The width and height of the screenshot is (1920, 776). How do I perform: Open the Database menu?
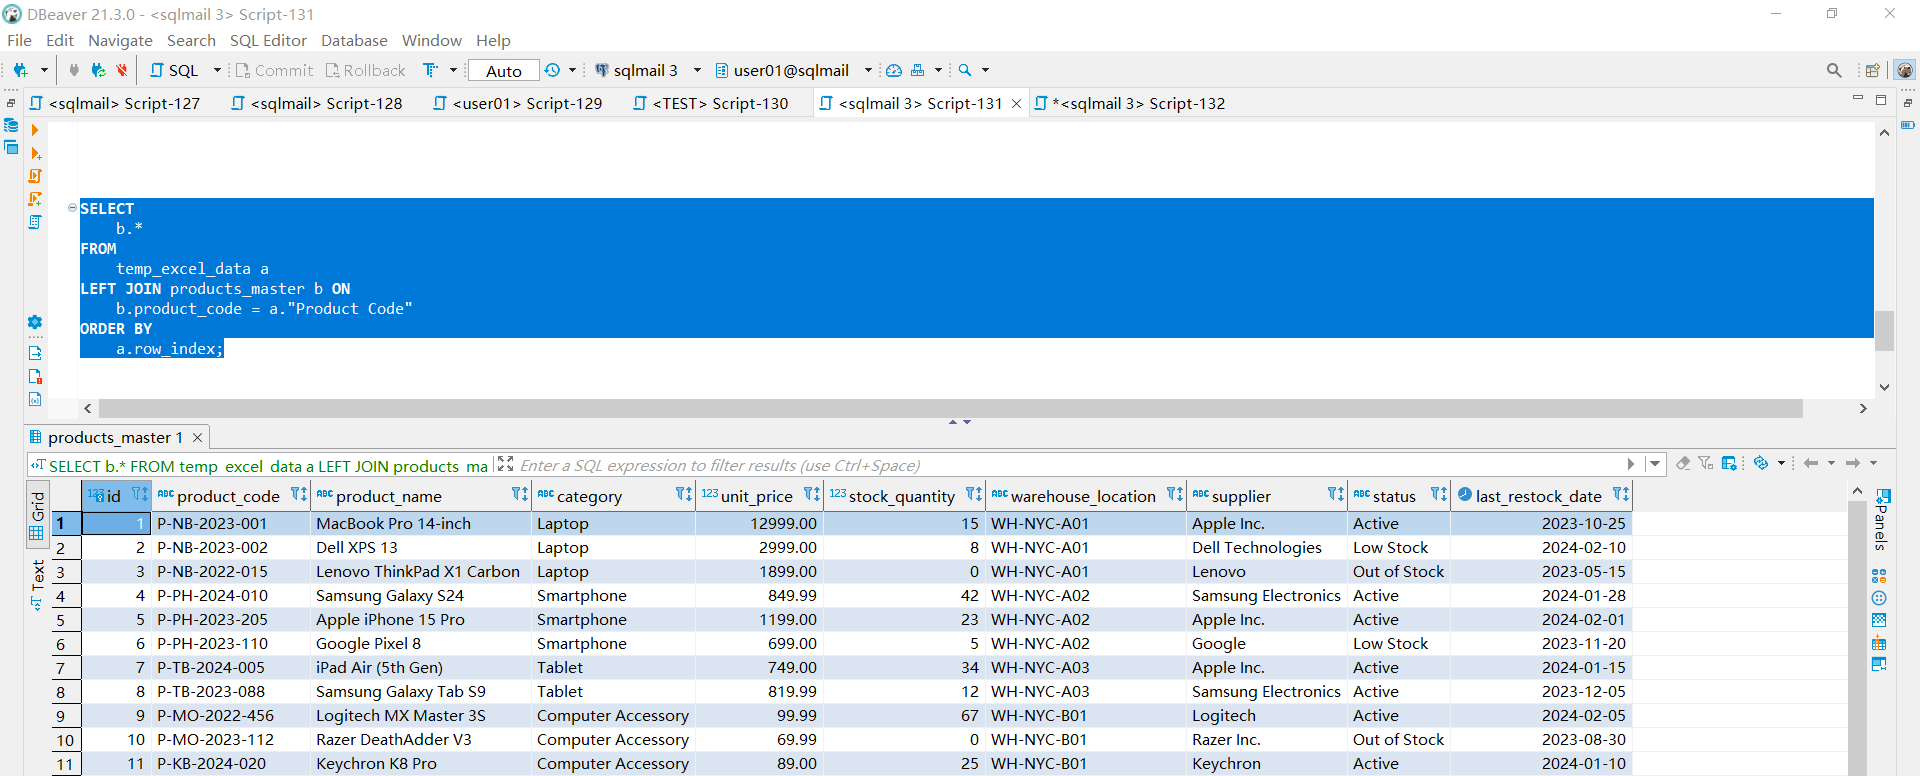point(354,40)
